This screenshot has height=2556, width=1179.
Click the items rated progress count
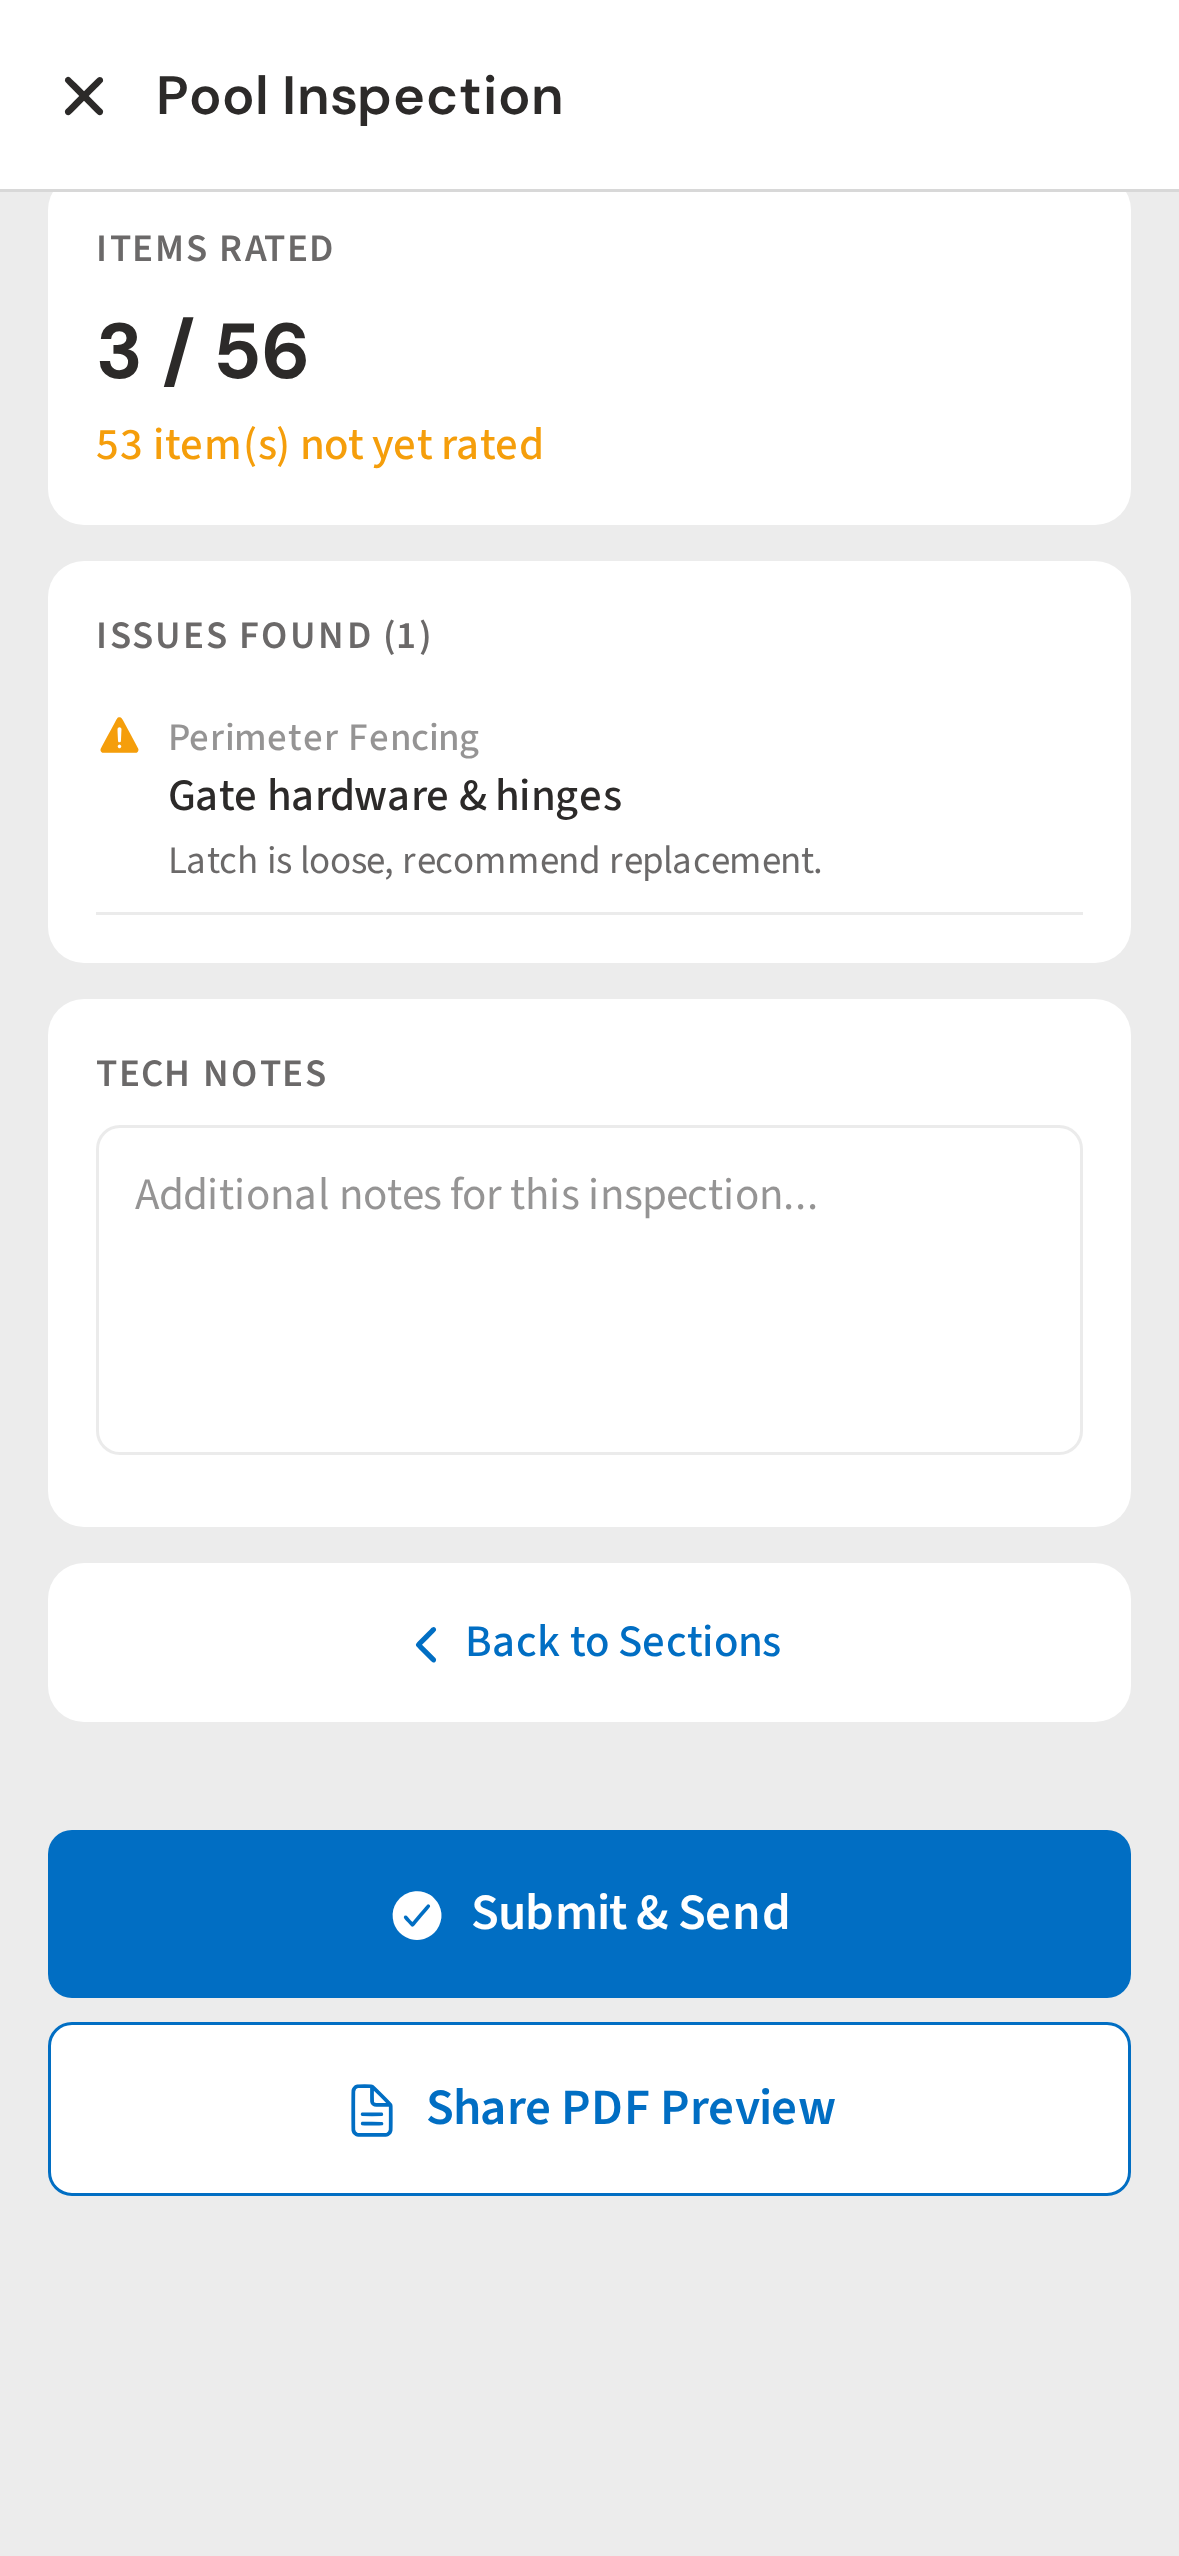click(202, 351)
